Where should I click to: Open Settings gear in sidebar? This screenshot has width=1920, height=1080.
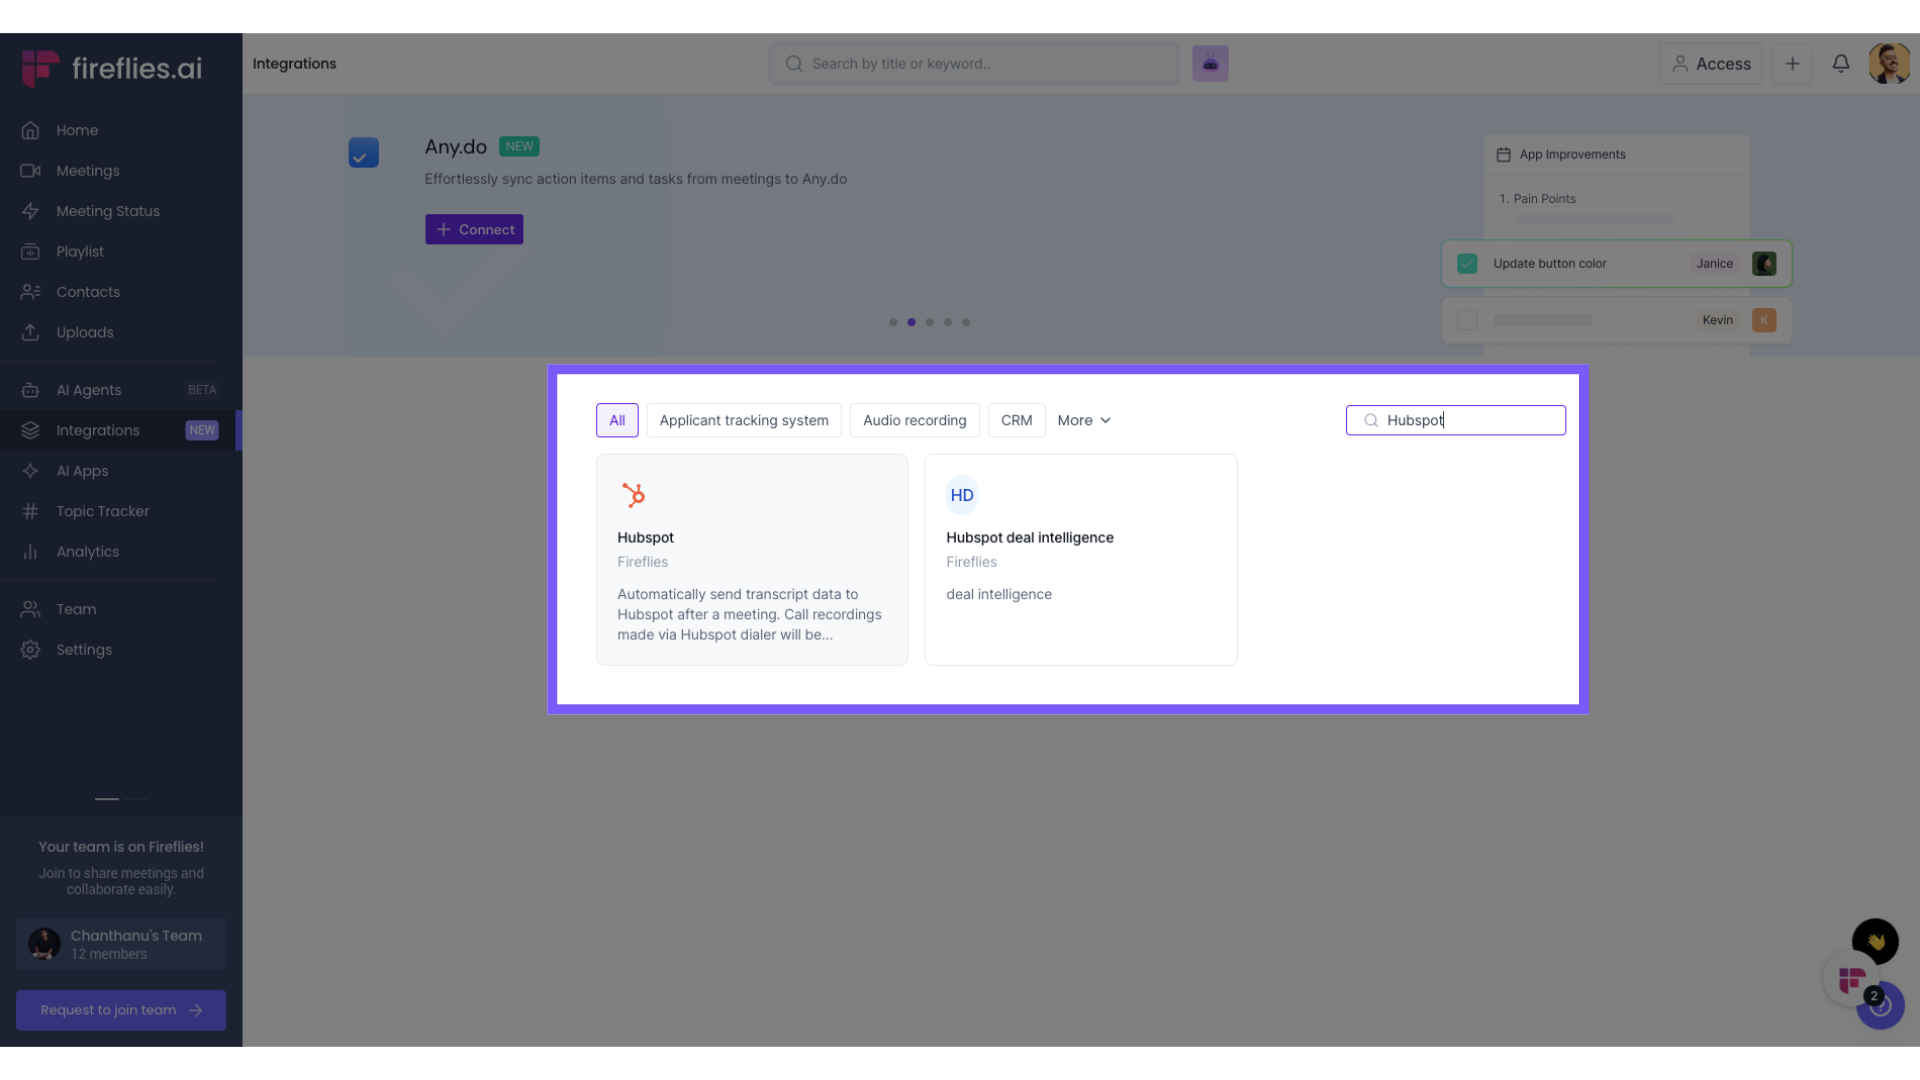[84, 650]
